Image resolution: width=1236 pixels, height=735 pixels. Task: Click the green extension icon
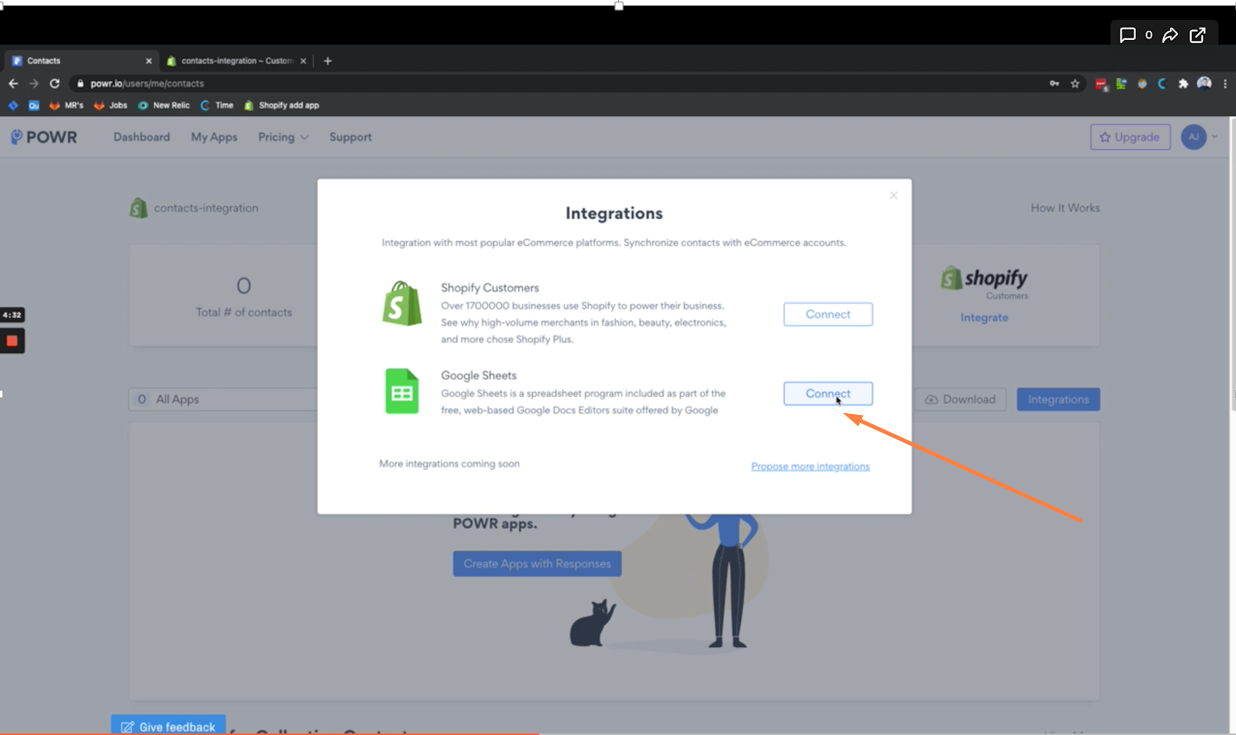1121,84
